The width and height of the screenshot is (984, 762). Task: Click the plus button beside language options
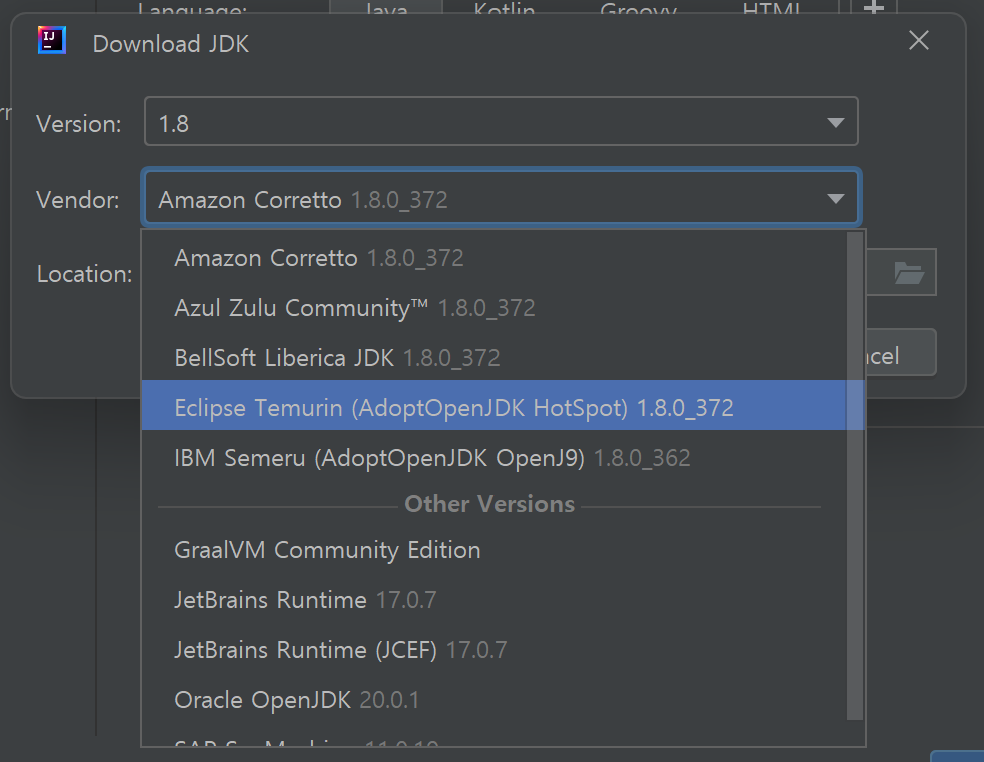pos(874,7)
